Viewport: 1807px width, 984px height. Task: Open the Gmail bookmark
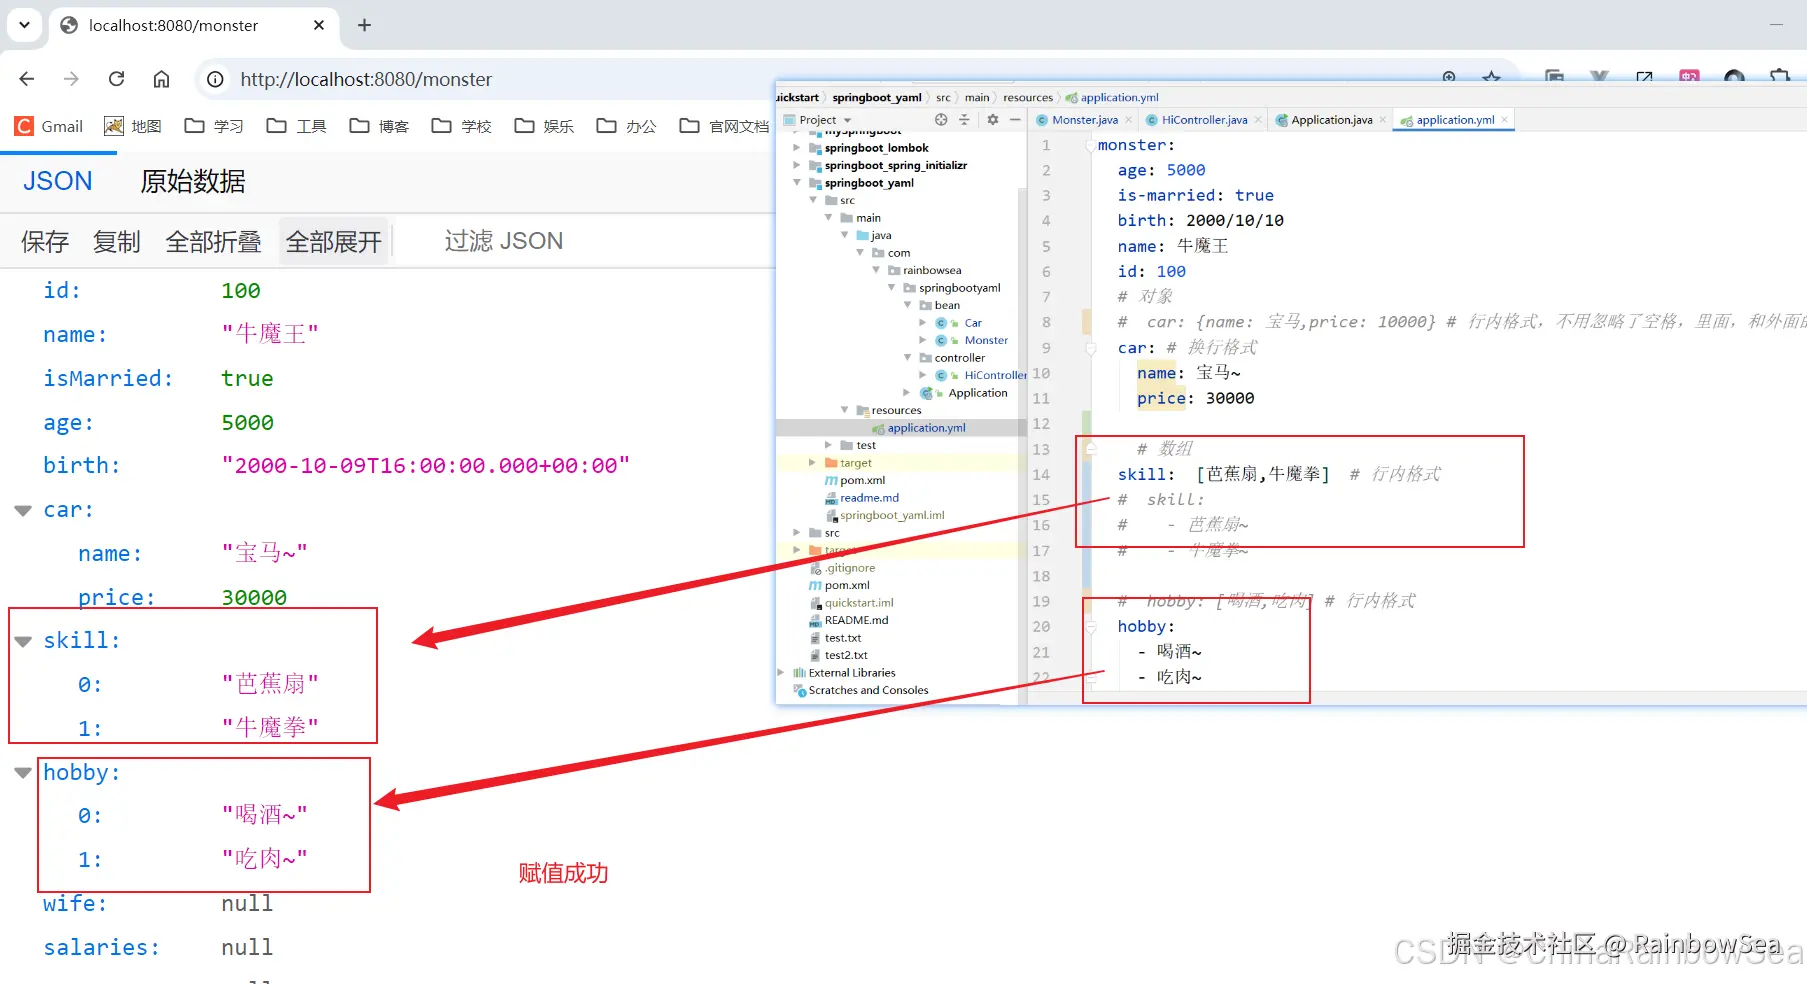tap(49, 126)
